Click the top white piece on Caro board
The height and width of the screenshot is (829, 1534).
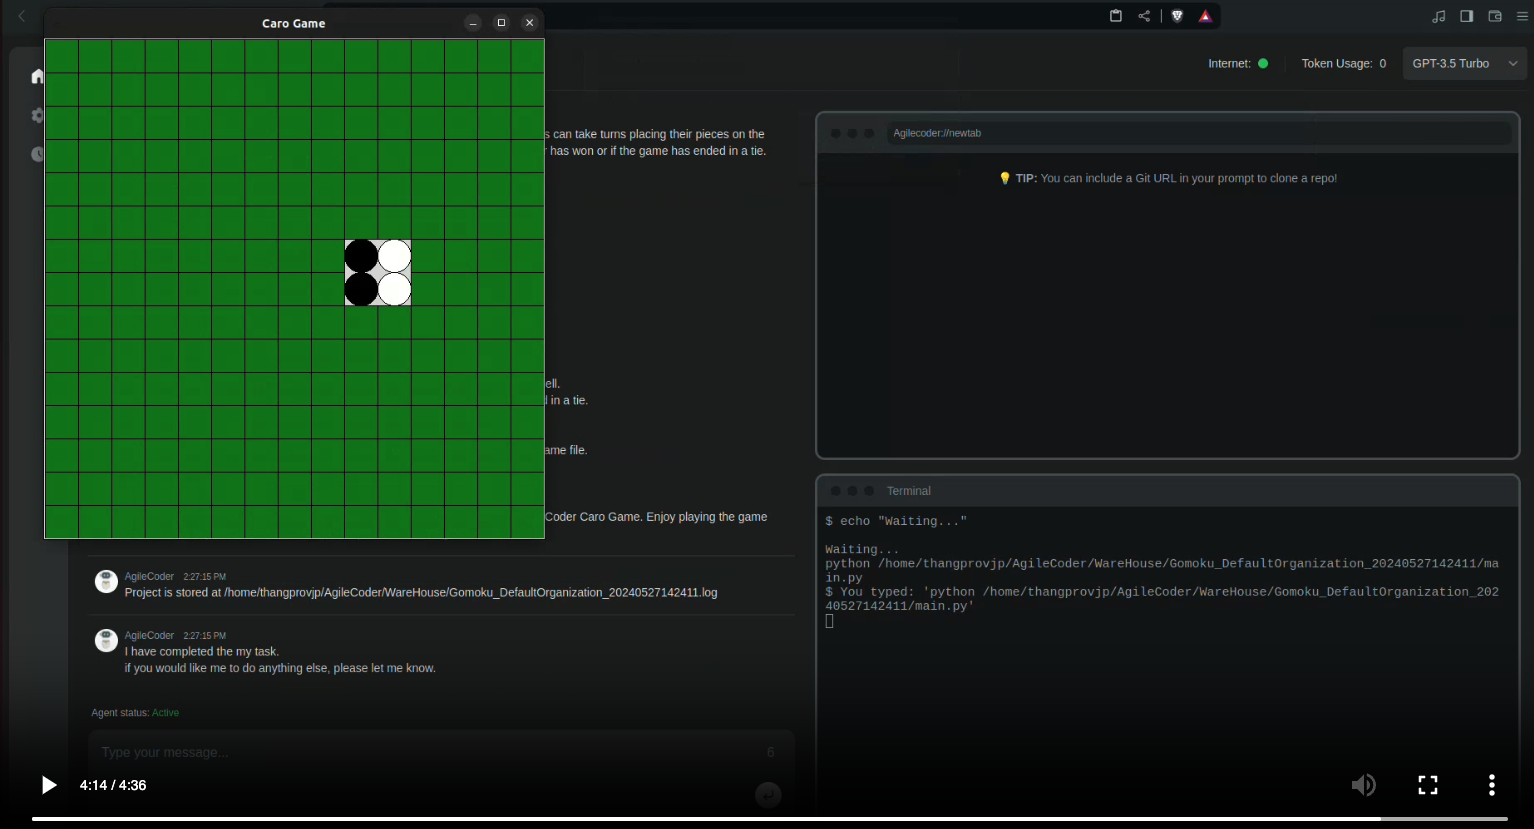(395, 256)
